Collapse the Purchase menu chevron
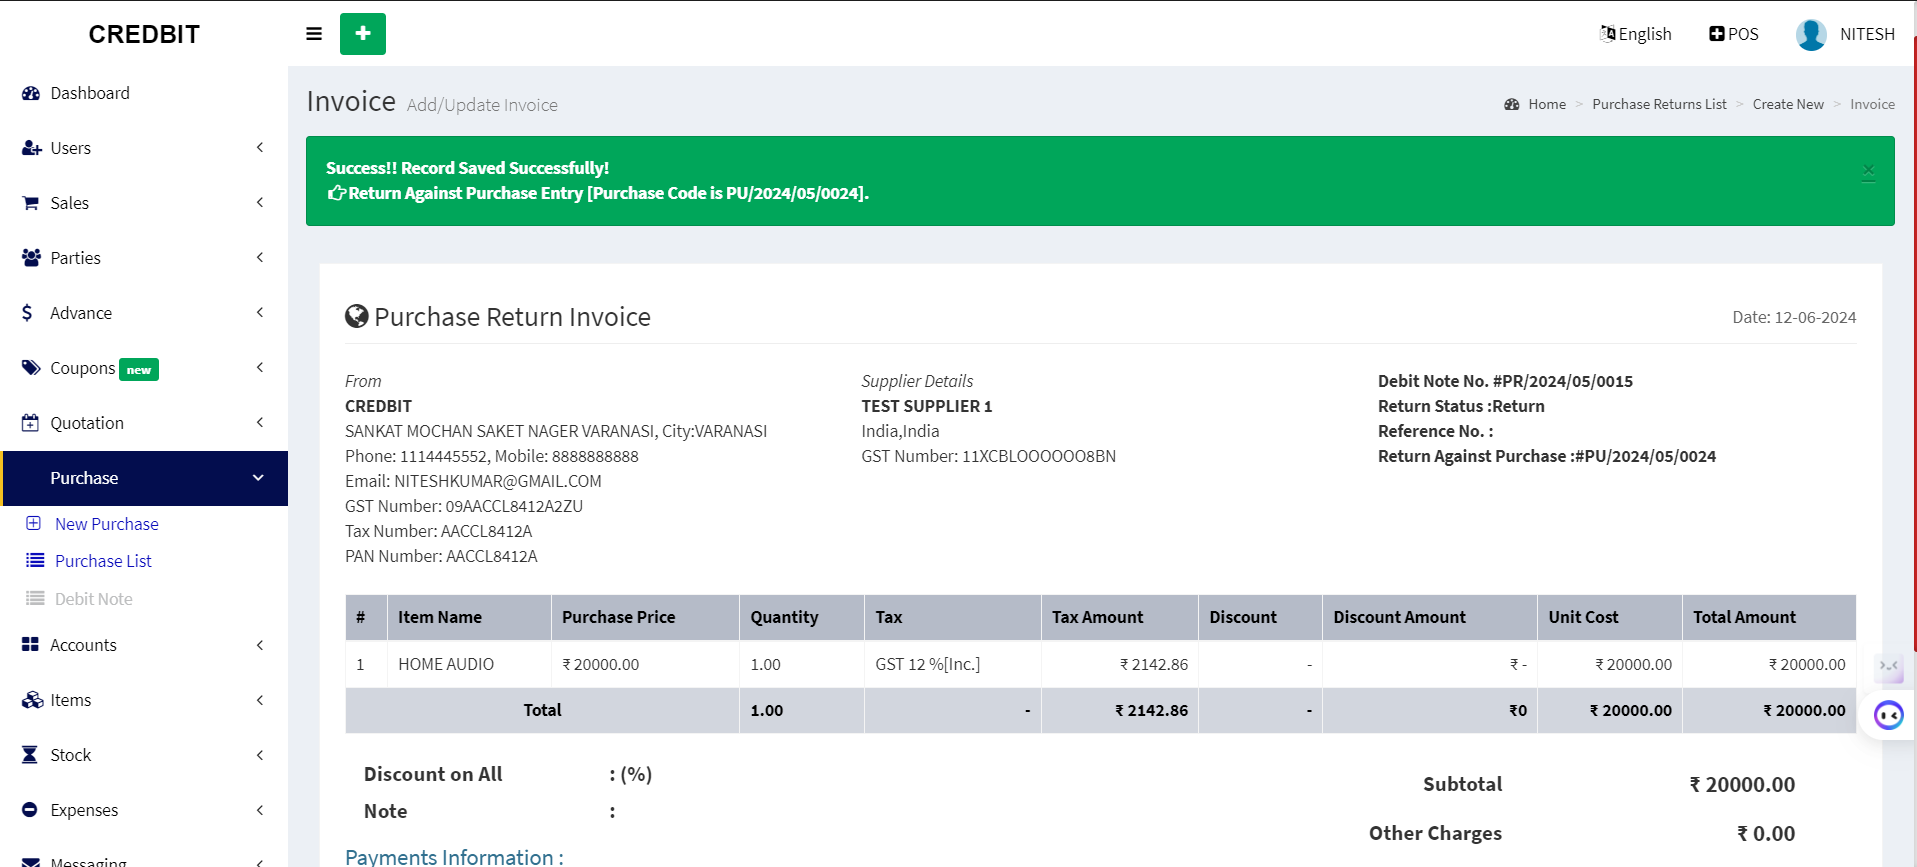This screenshot has width=1917, height=867. pos(258,478)
